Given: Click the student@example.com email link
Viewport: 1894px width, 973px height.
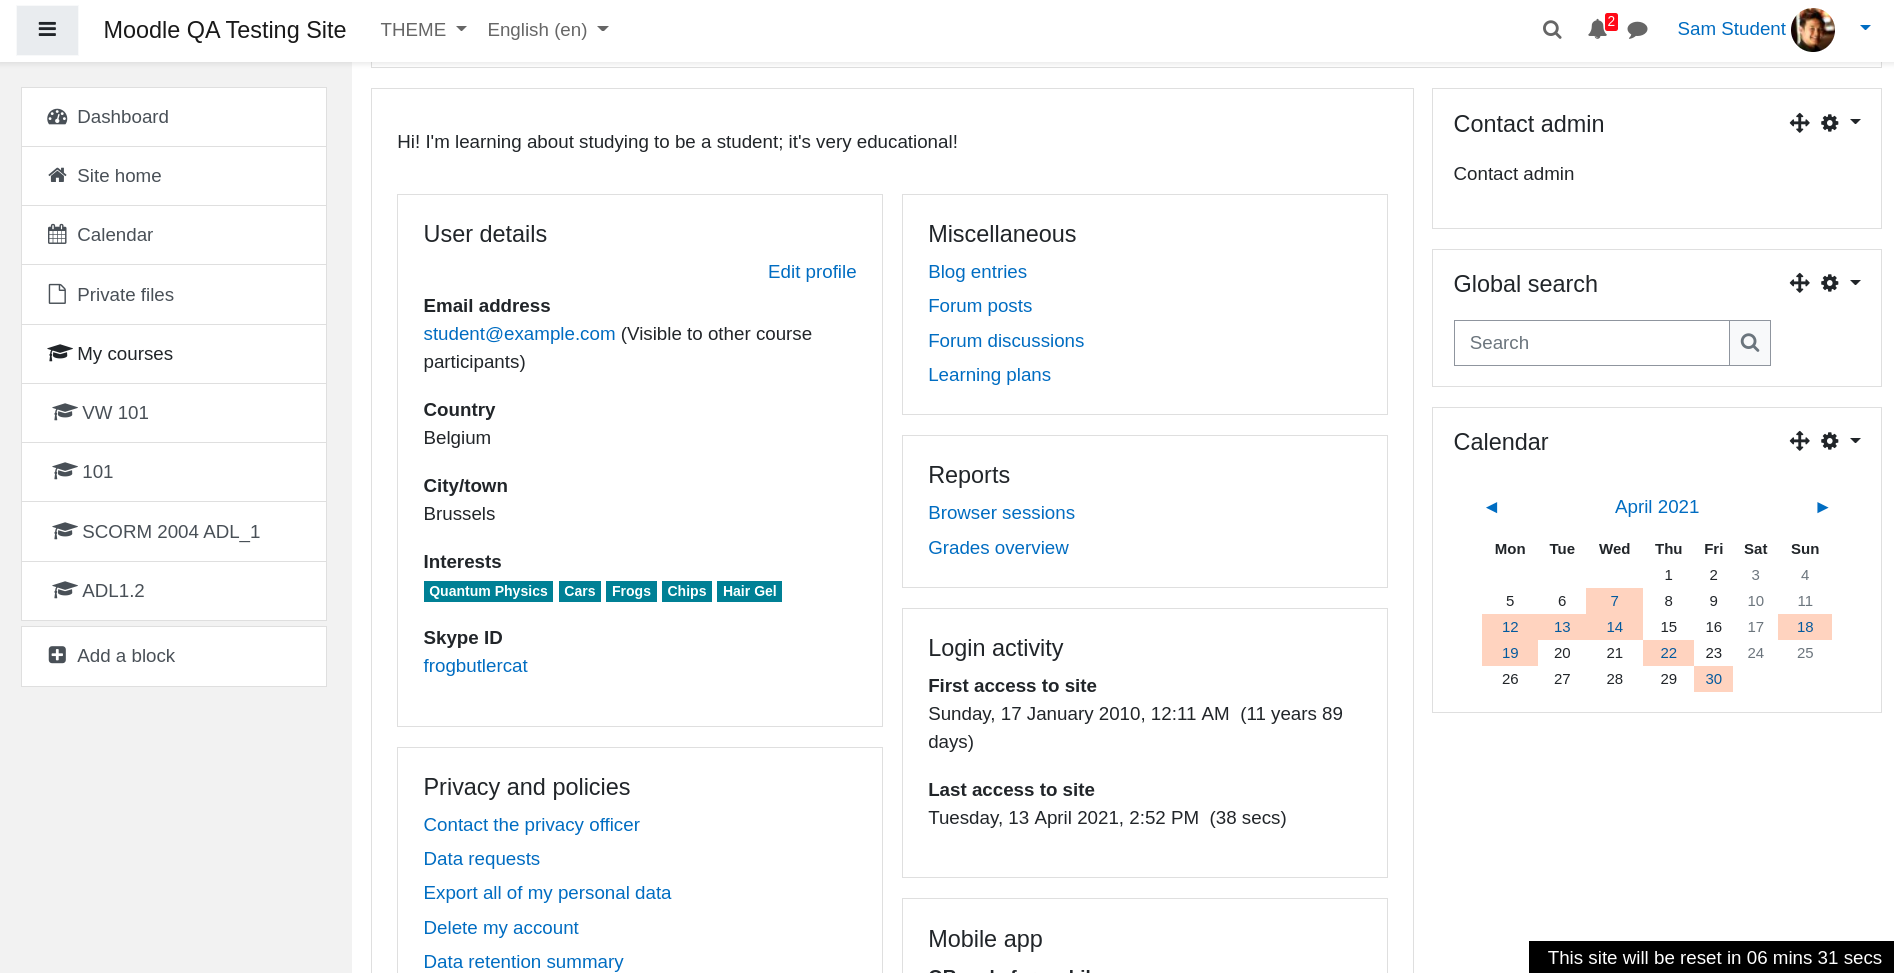Looking at the screenshot, I should [x=519, y=334].
